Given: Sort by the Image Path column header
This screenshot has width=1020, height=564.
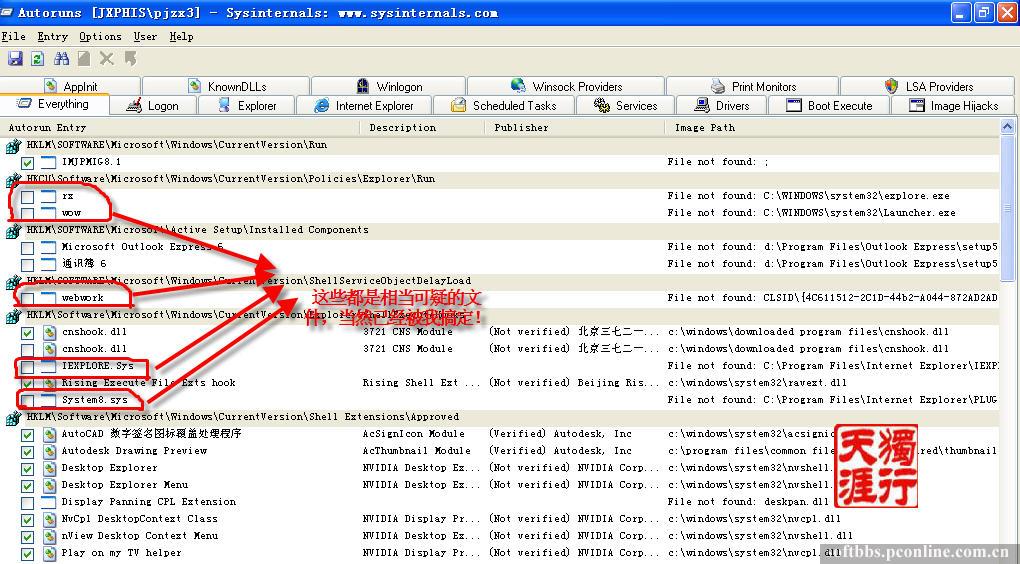Looking at the screenshot, I should pyautogui.click(x=704, y=128).
